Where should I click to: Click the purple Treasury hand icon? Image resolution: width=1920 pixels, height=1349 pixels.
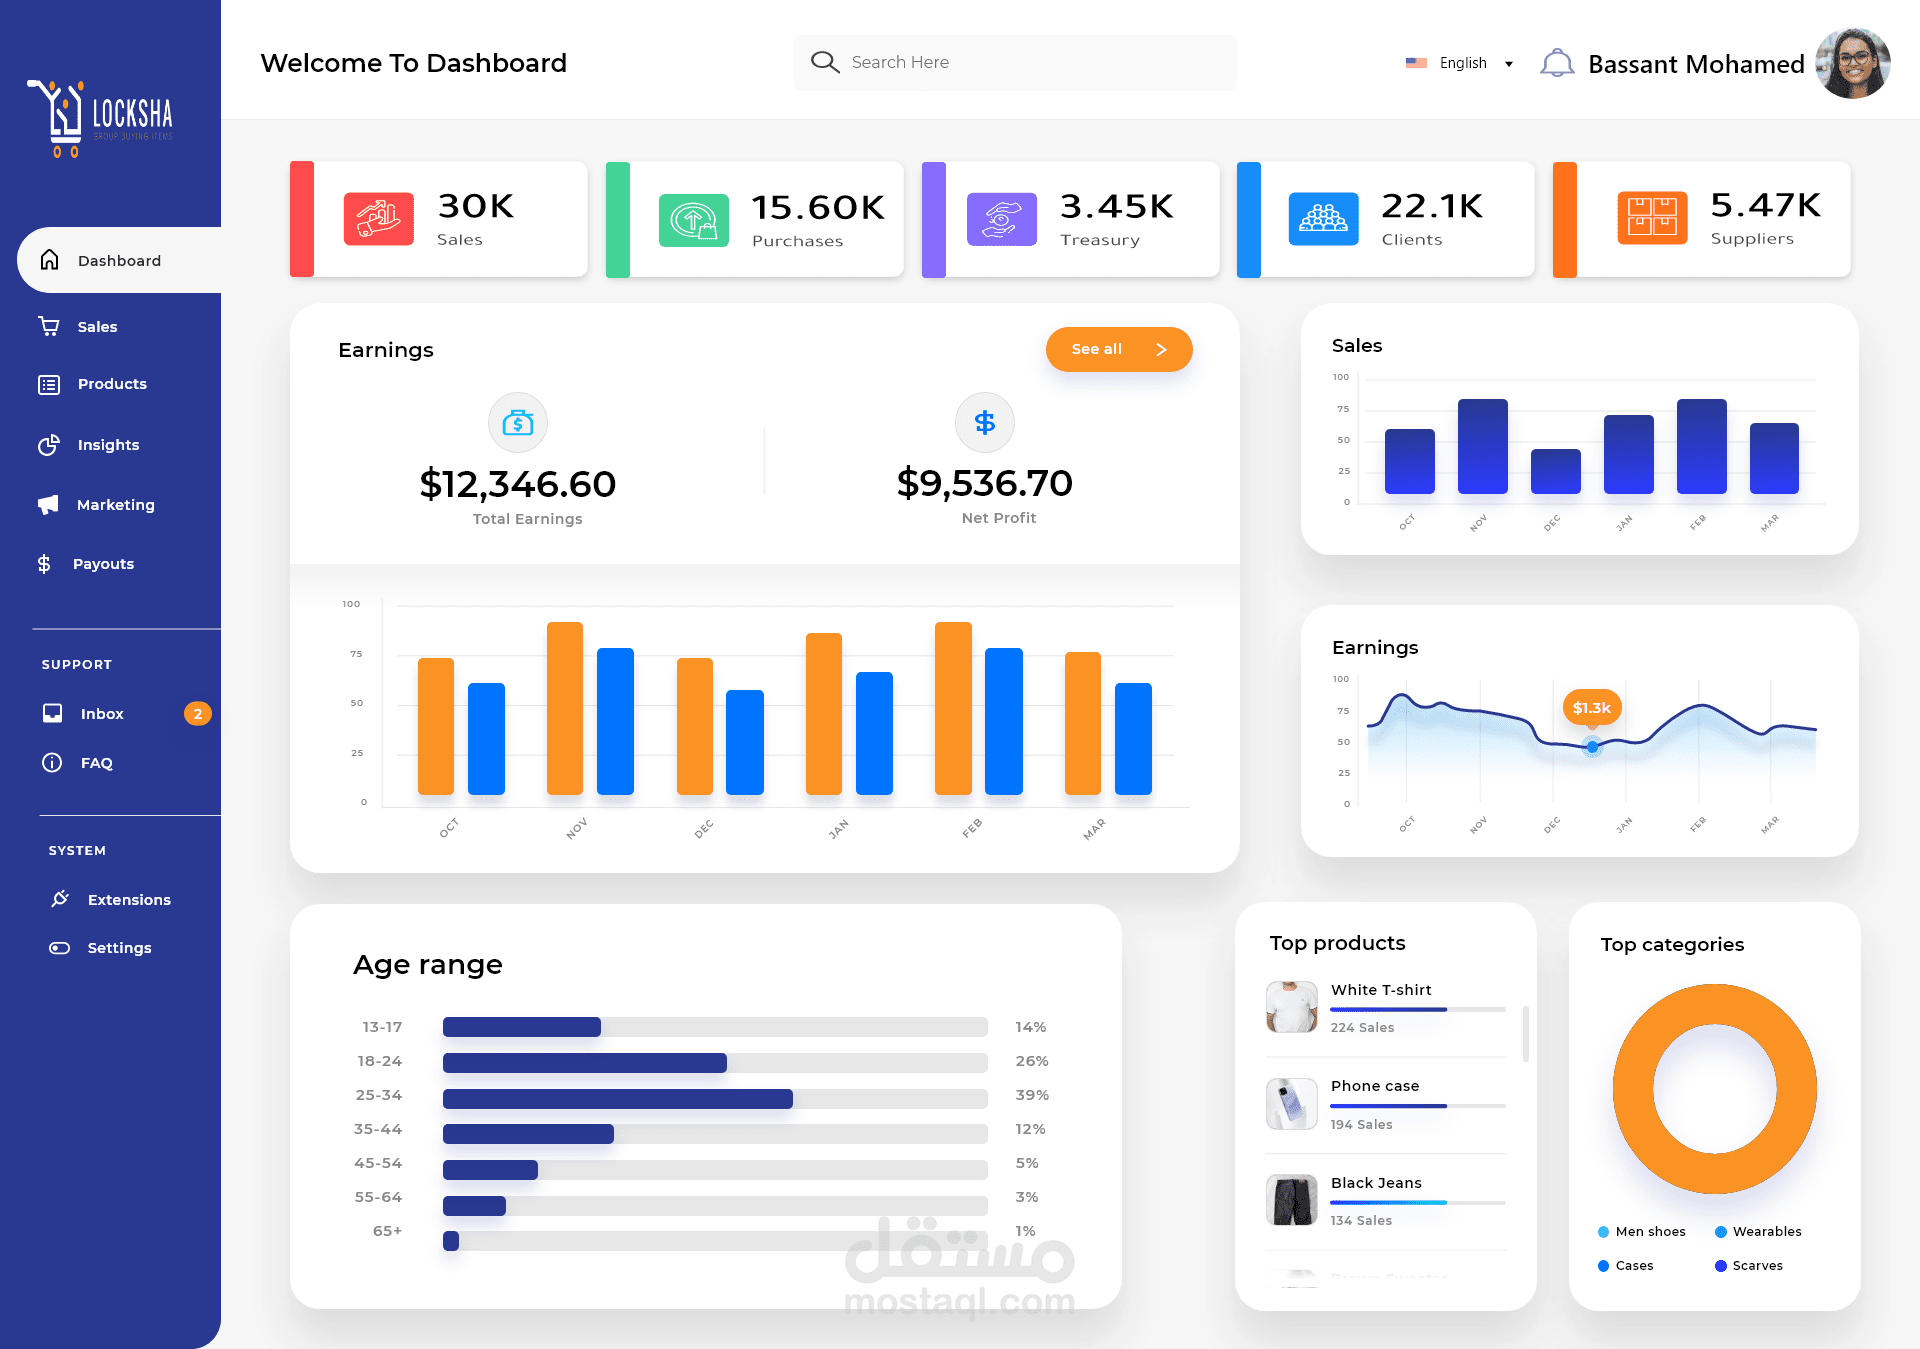coord(1001,219)
